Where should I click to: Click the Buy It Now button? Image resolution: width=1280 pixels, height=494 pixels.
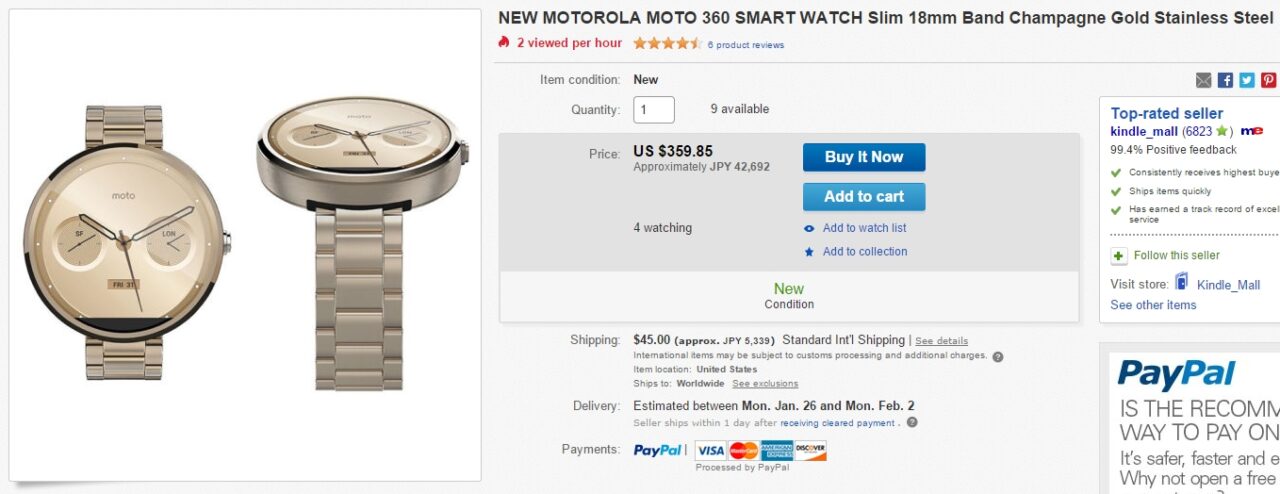click(864, 157)
